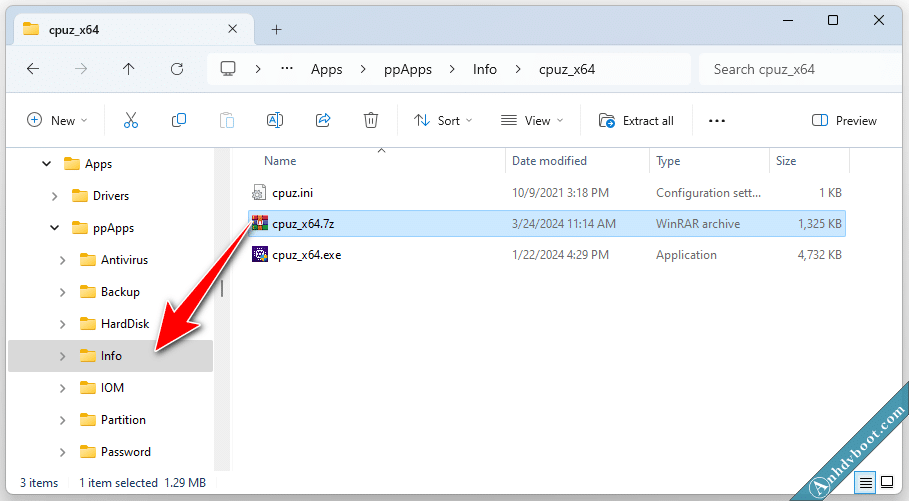Image resolution: width=909 pixels, height=501 pixels.
Task: Expand the Drivers tree node
Action: point(54,196)
